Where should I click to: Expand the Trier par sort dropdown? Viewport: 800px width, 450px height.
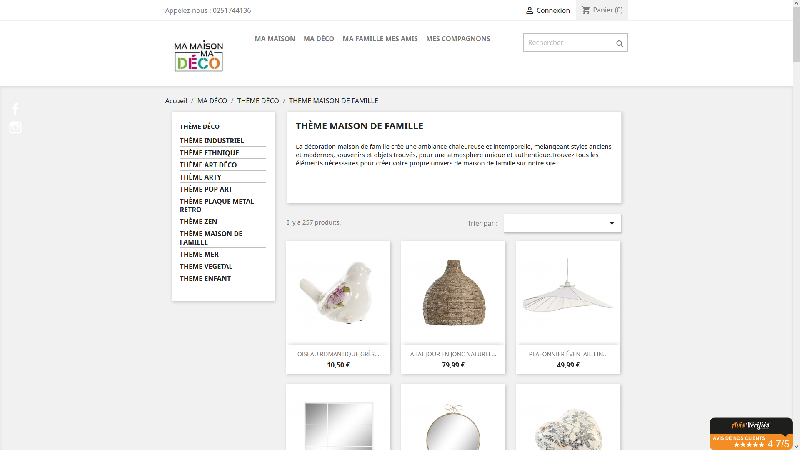(562, 222)
